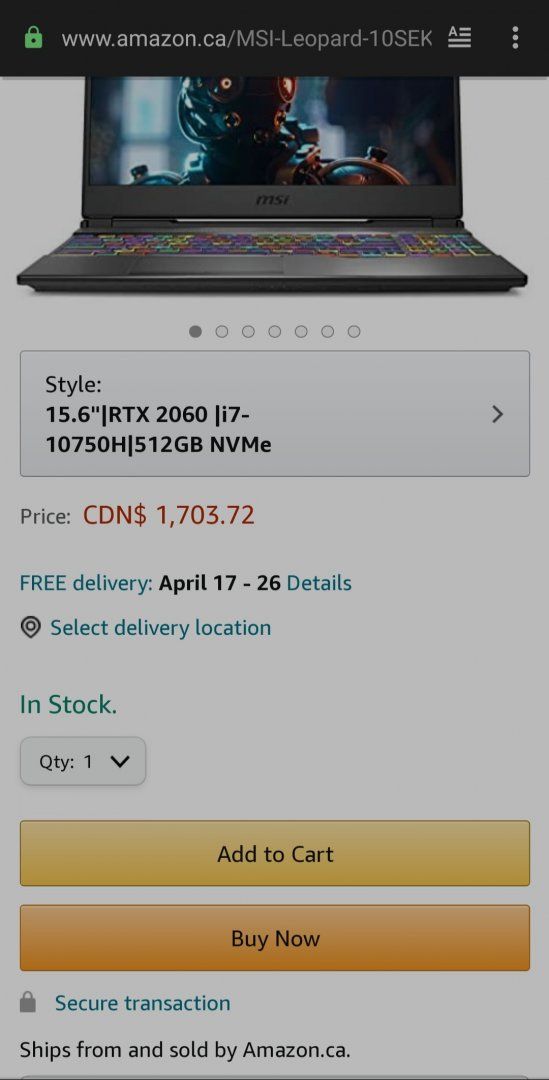Image resolution: width=549 pixels, height=1080 pixels.
Task: Open the reader mode icon in address bar
Action: (459, 37)
